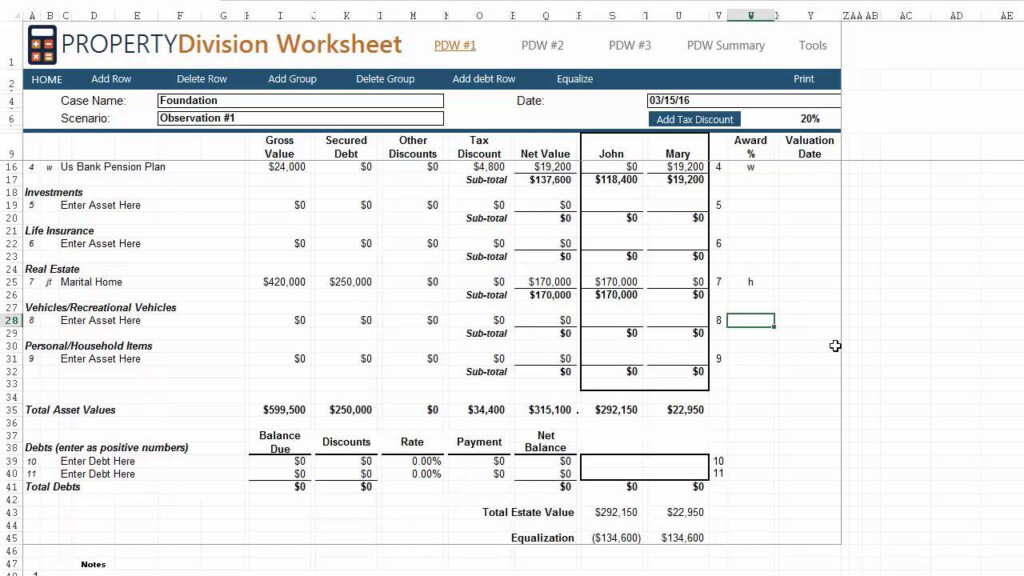Image resolution: width=1024 pixels, height=576 pixels.
Task: Select the 20% tax discount cell
Action: (x=810, y=119)
